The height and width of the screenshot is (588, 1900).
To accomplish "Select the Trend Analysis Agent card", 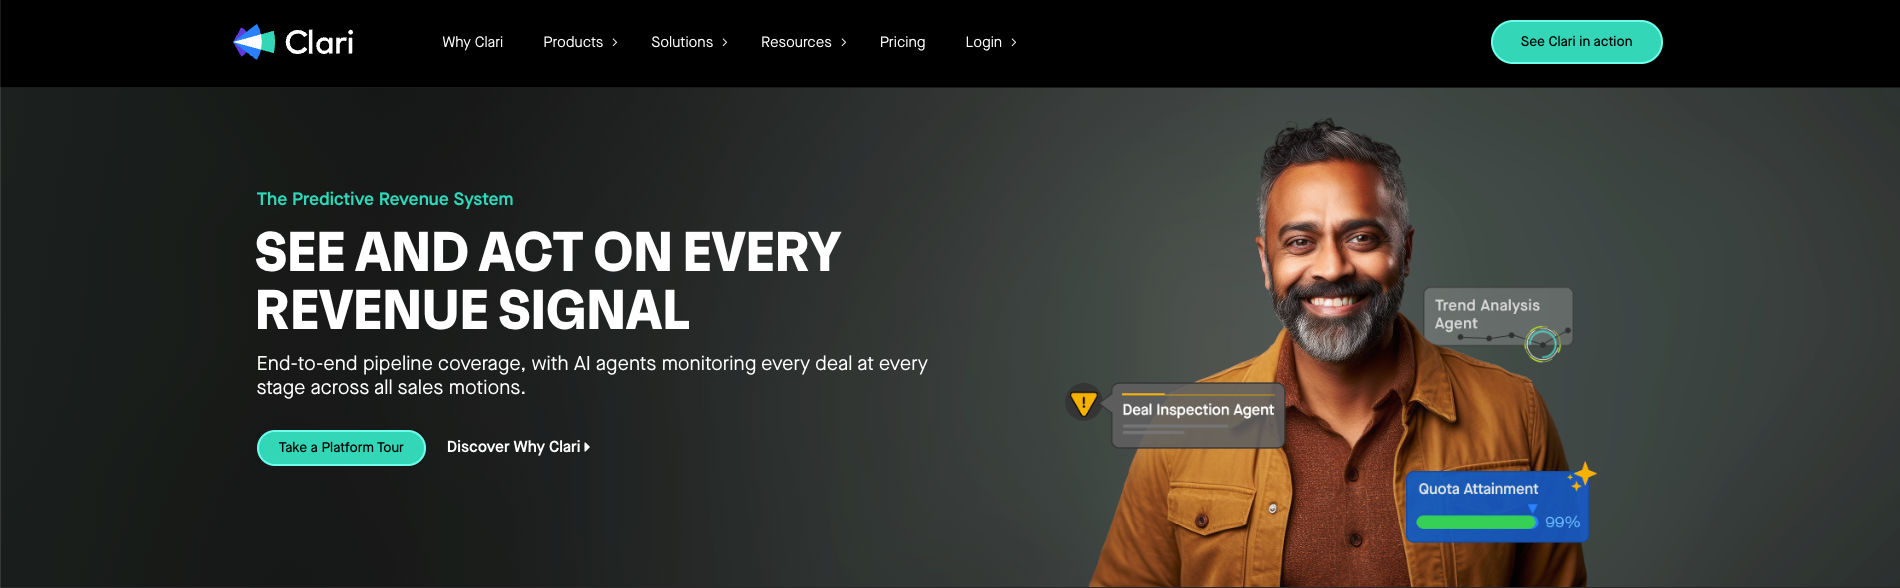I will click(1498, 316).
